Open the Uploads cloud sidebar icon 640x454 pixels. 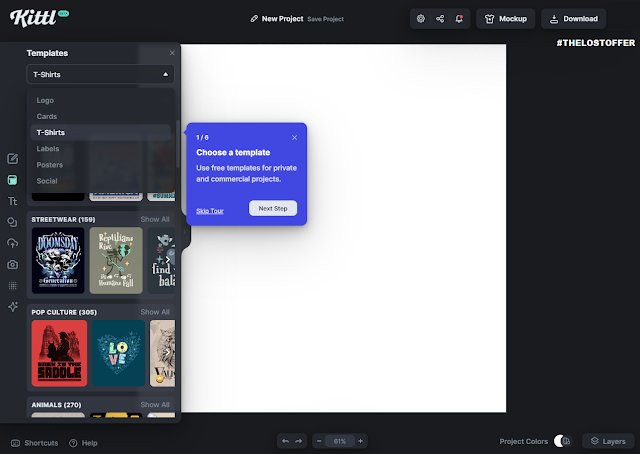(13, 243)
